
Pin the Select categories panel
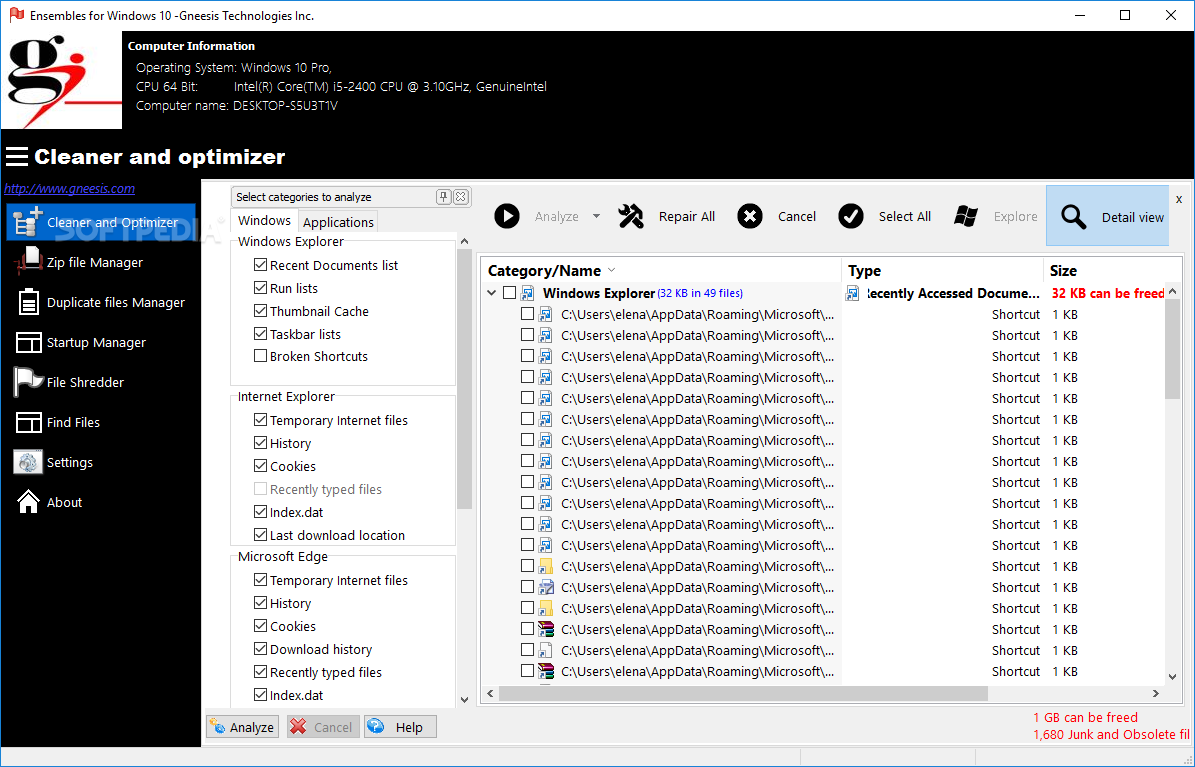444,197
